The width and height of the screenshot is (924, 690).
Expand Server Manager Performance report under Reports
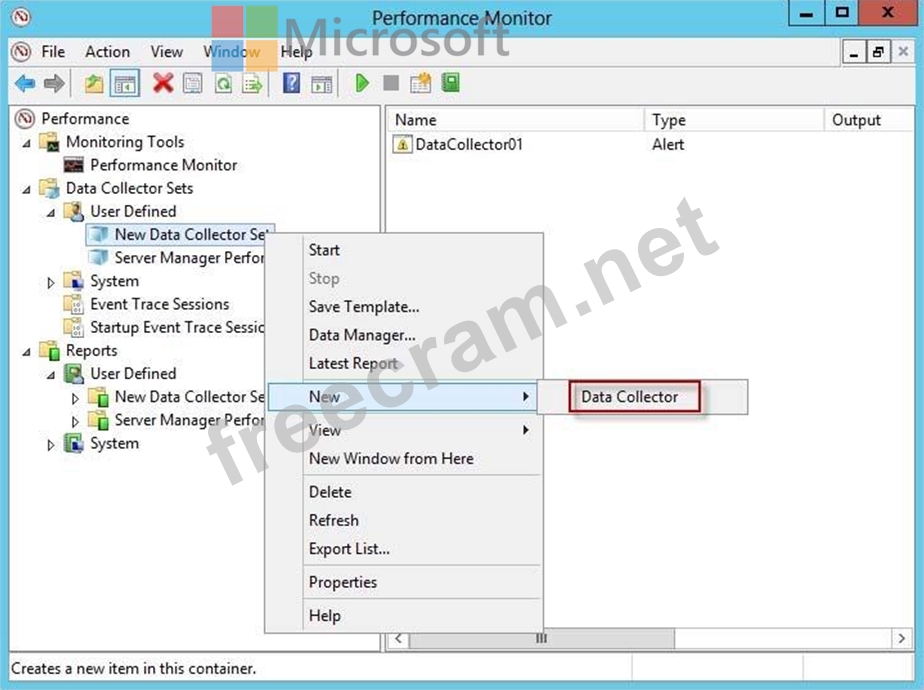tap(75, 422)
